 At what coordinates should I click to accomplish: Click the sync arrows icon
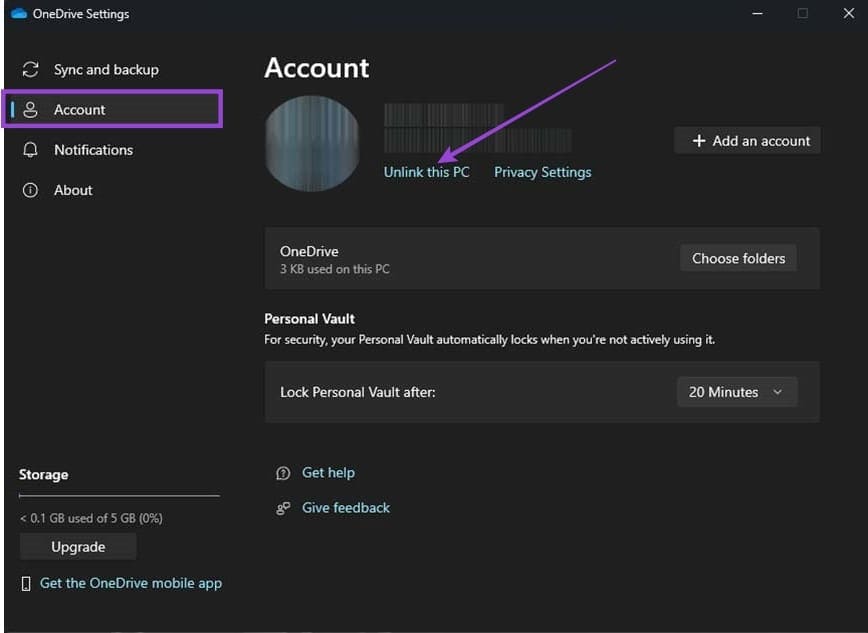point(30,70)
